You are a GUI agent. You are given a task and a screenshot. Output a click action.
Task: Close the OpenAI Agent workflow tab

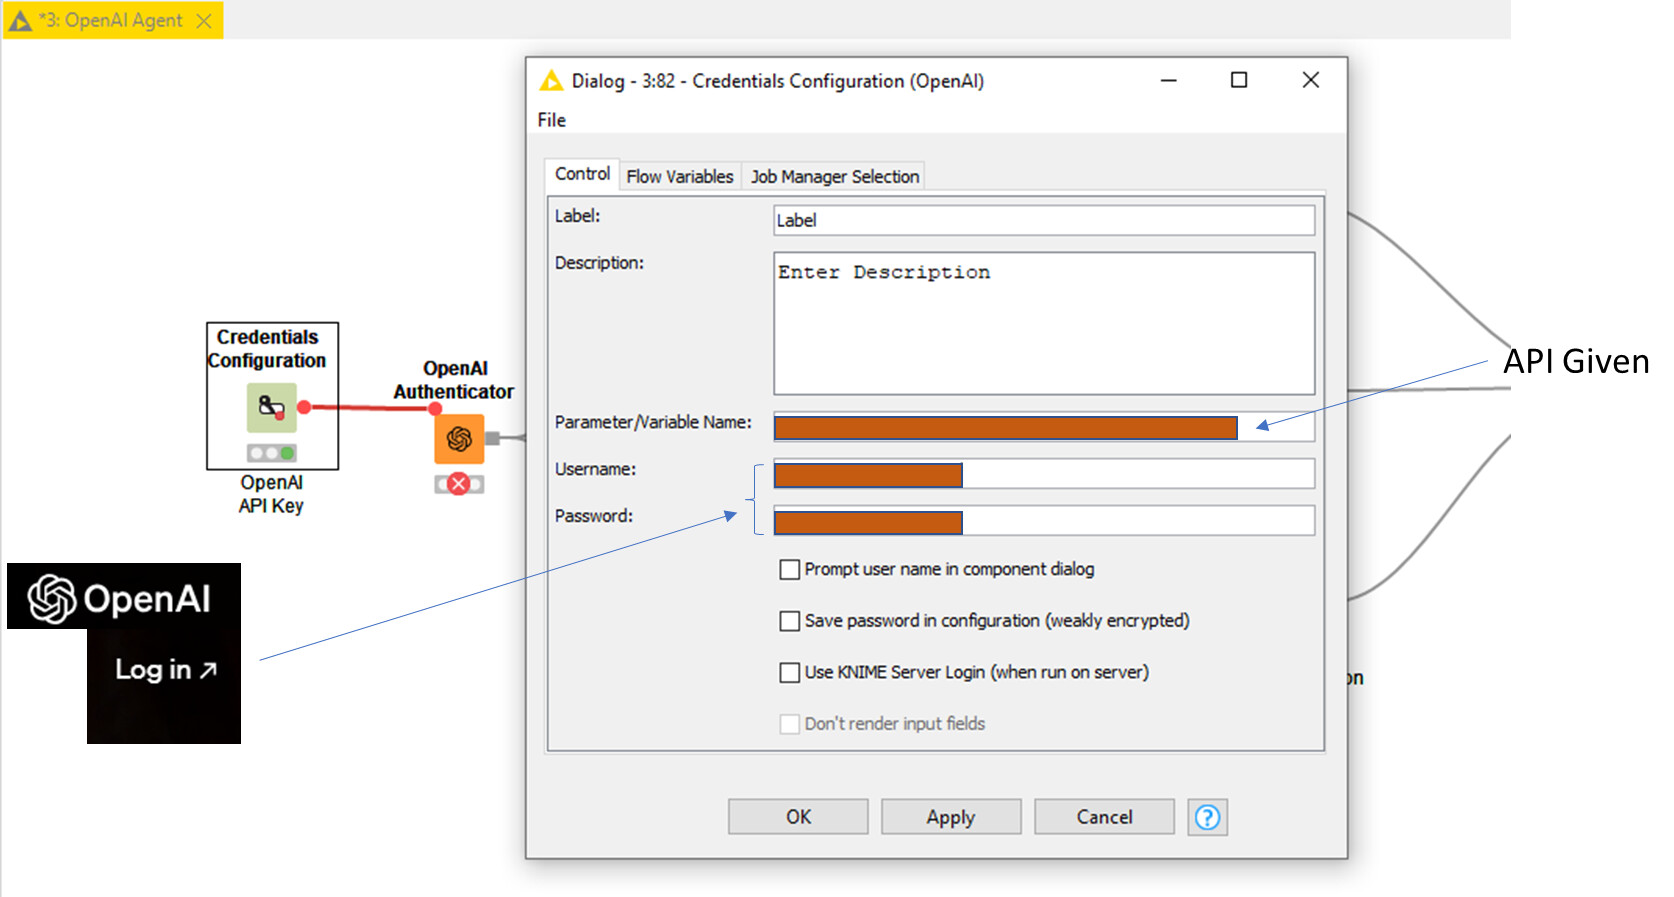[x=204, y=21]
